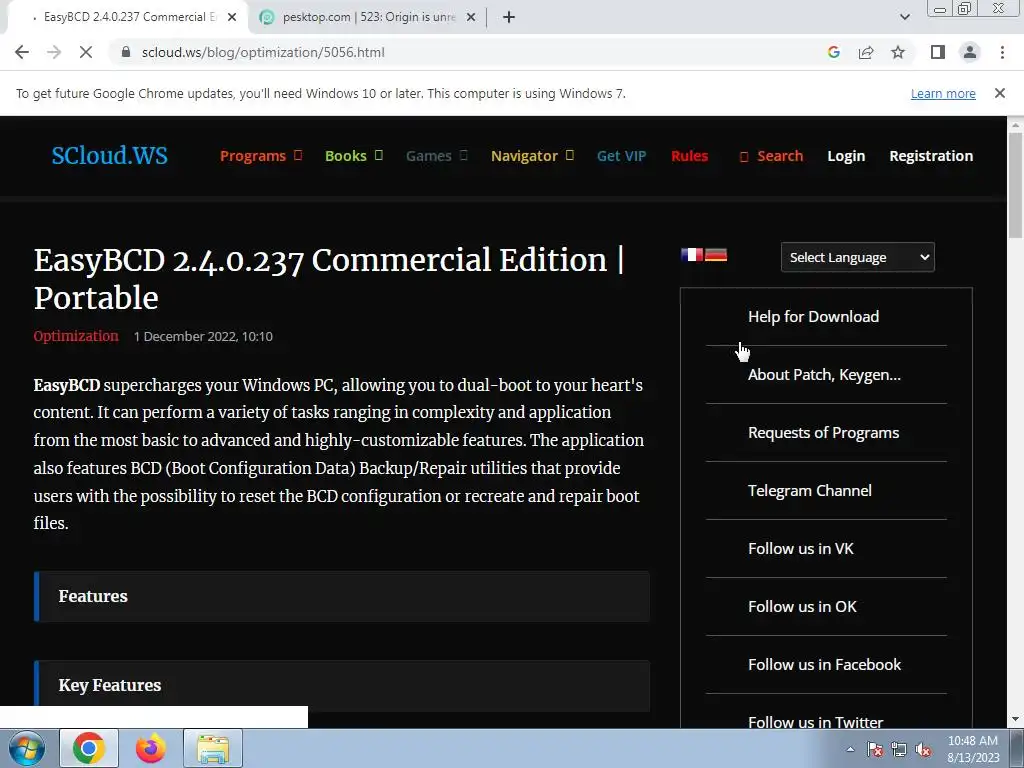This screenshot has height=768, width=1024.
Task: Open the browser side panel icon
Action: [938, 52]
